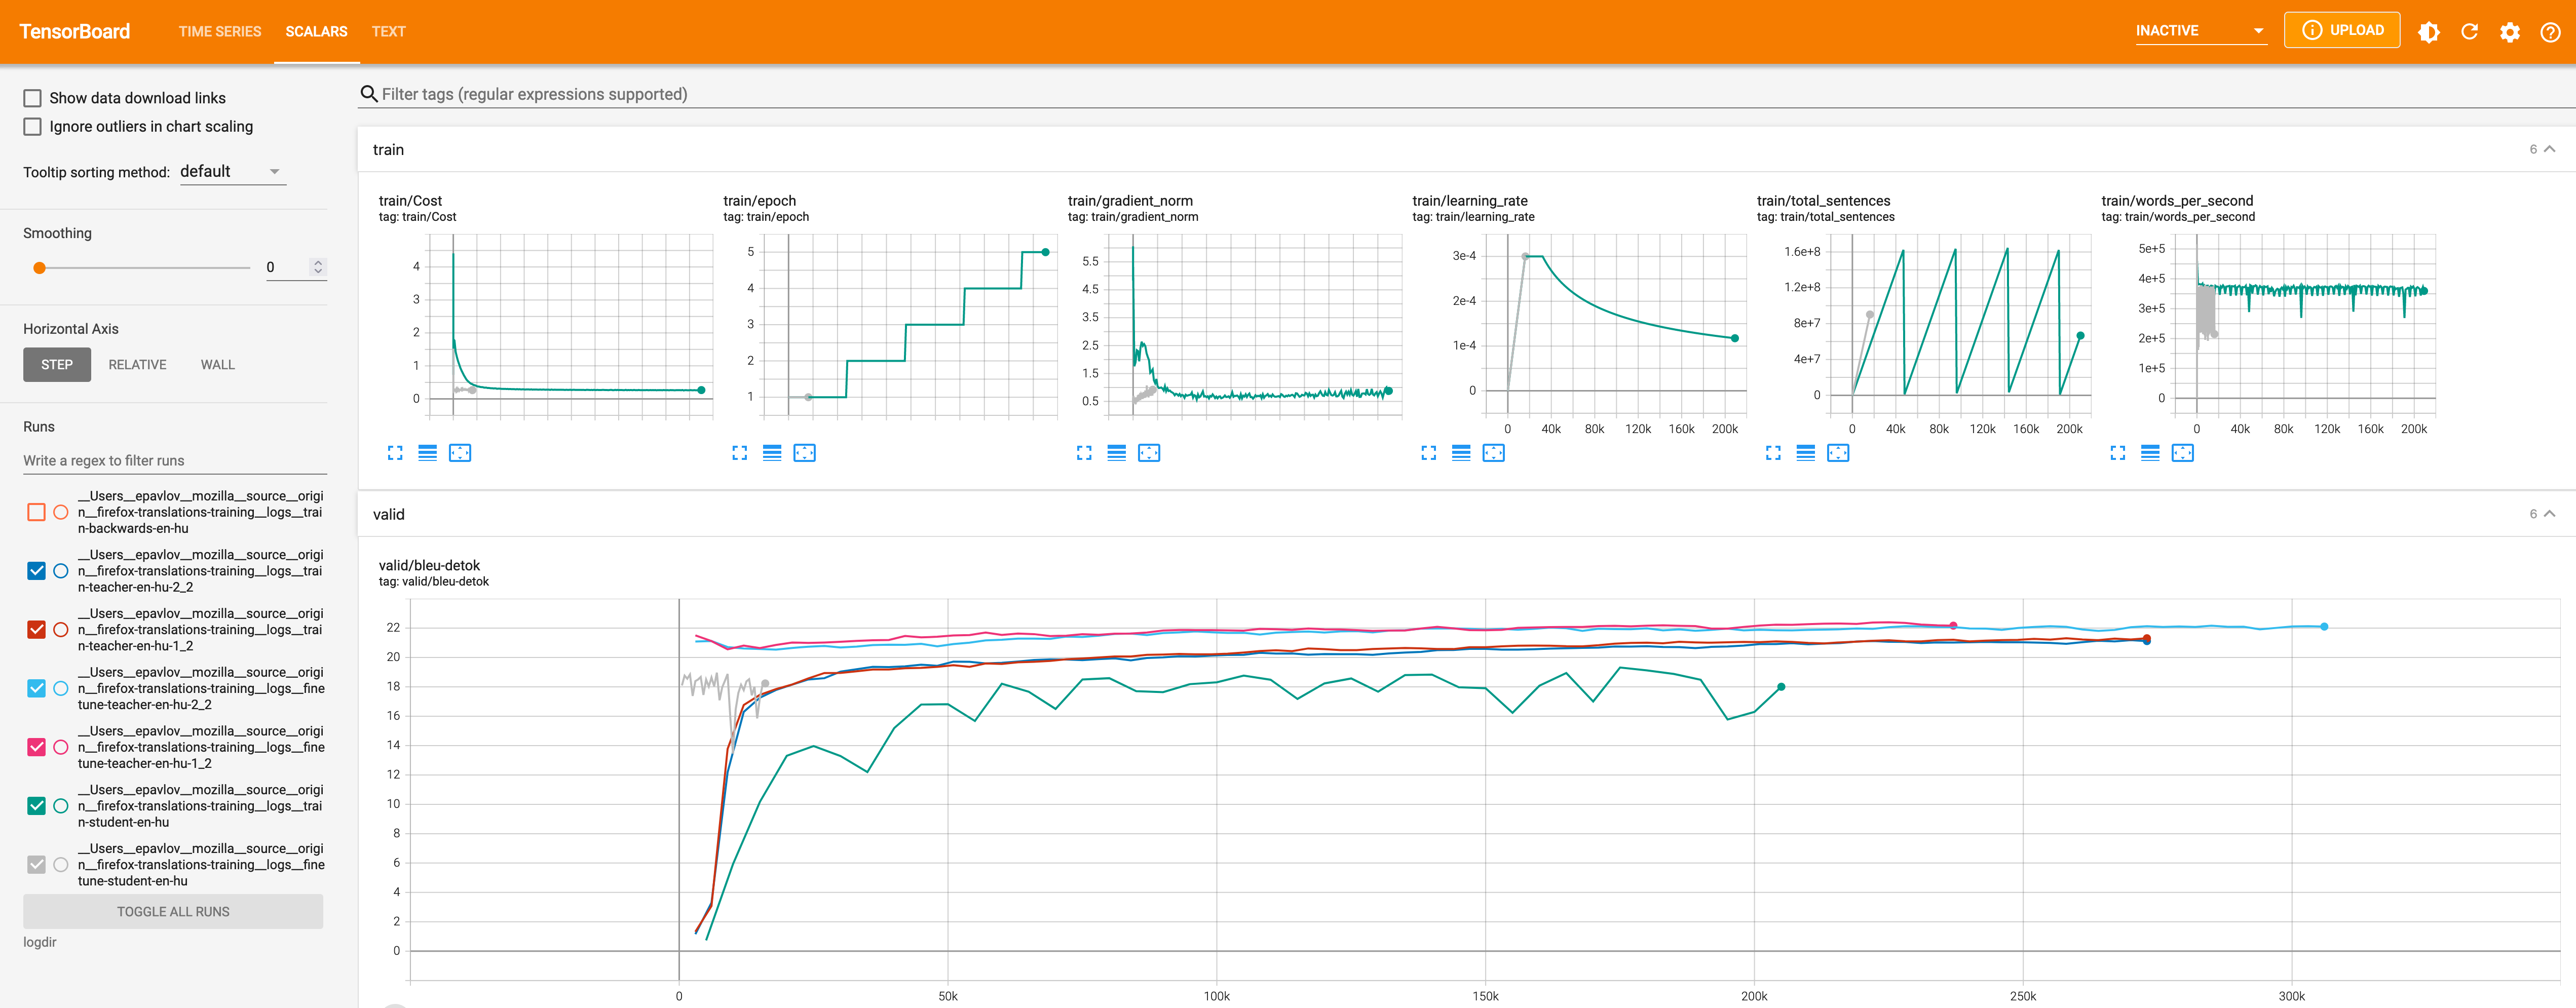Viewport: 2576px width, 1008px height.
Task: Toggle log scale on train/epoch chart
Action: pos(772,453)
